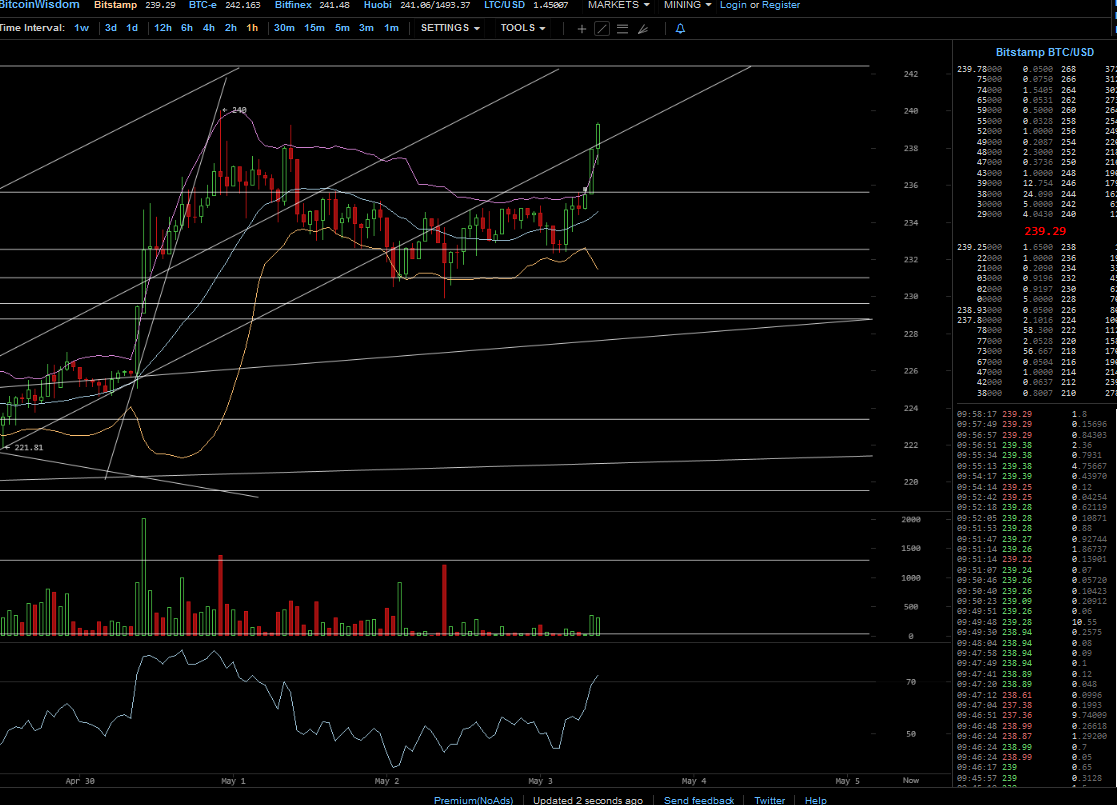Click the tallest green volume bar
Screen dimensions: 1117x805
coord(144,577)
